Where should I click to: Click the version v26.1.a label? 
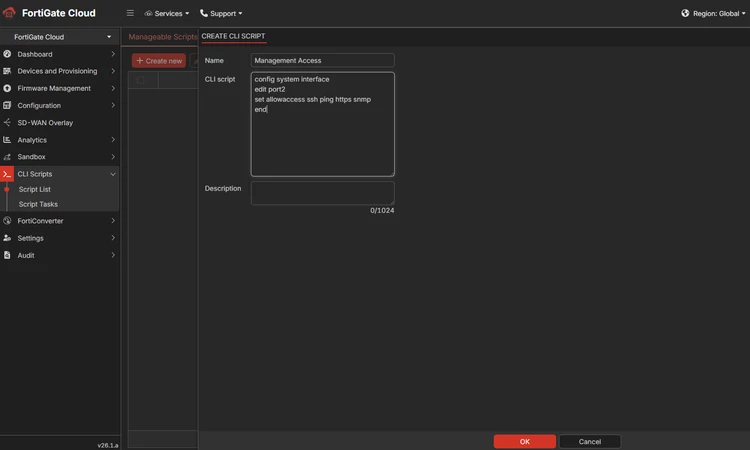pos(108,445)
